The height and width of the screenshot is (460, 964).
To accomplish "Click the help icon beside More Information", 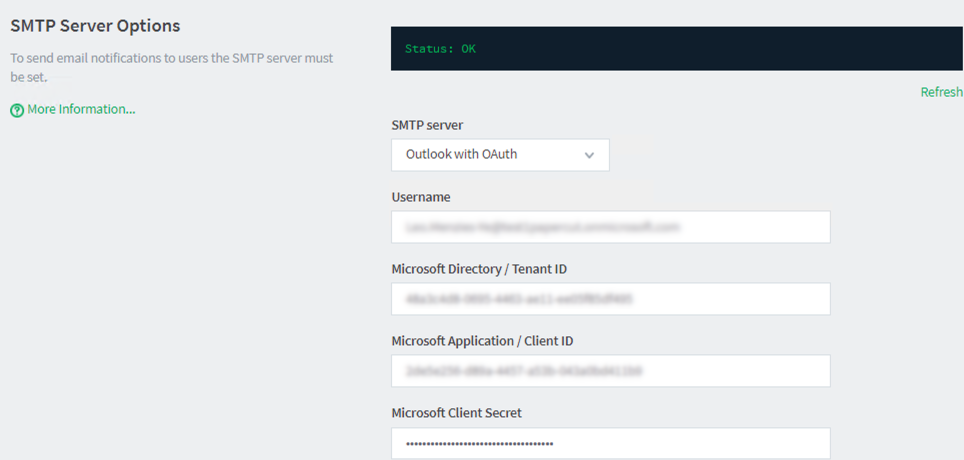I will (17, 110).
